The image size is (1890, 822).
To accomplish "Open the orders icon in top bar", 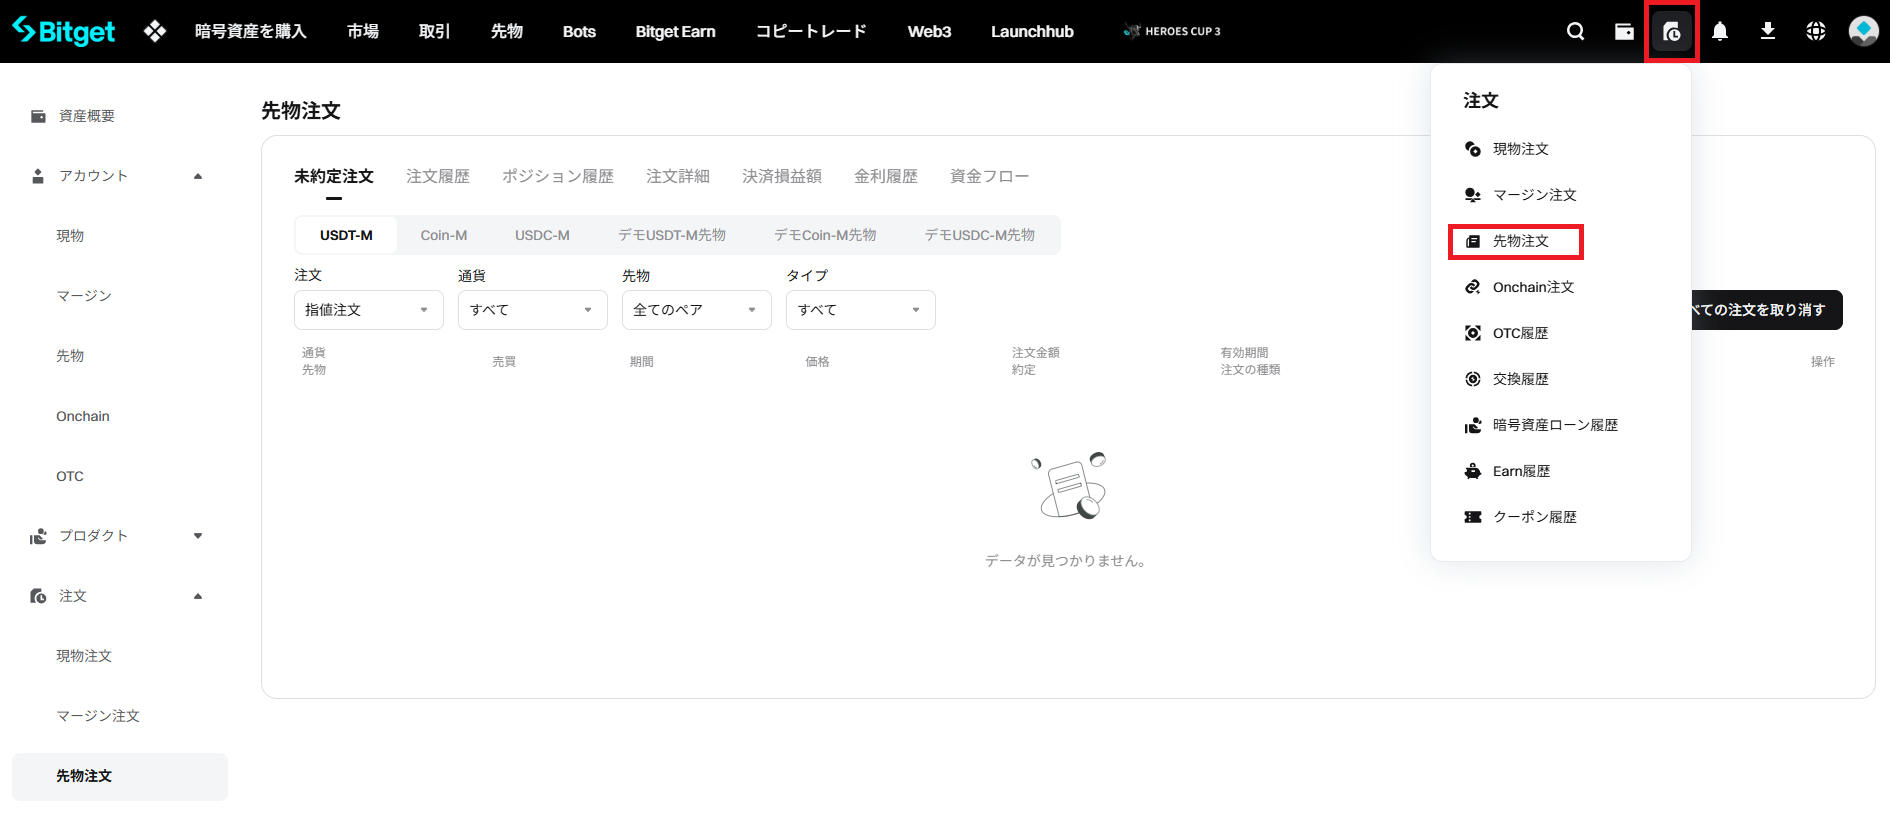I will pyautogui.click(x=1672, y=32).
